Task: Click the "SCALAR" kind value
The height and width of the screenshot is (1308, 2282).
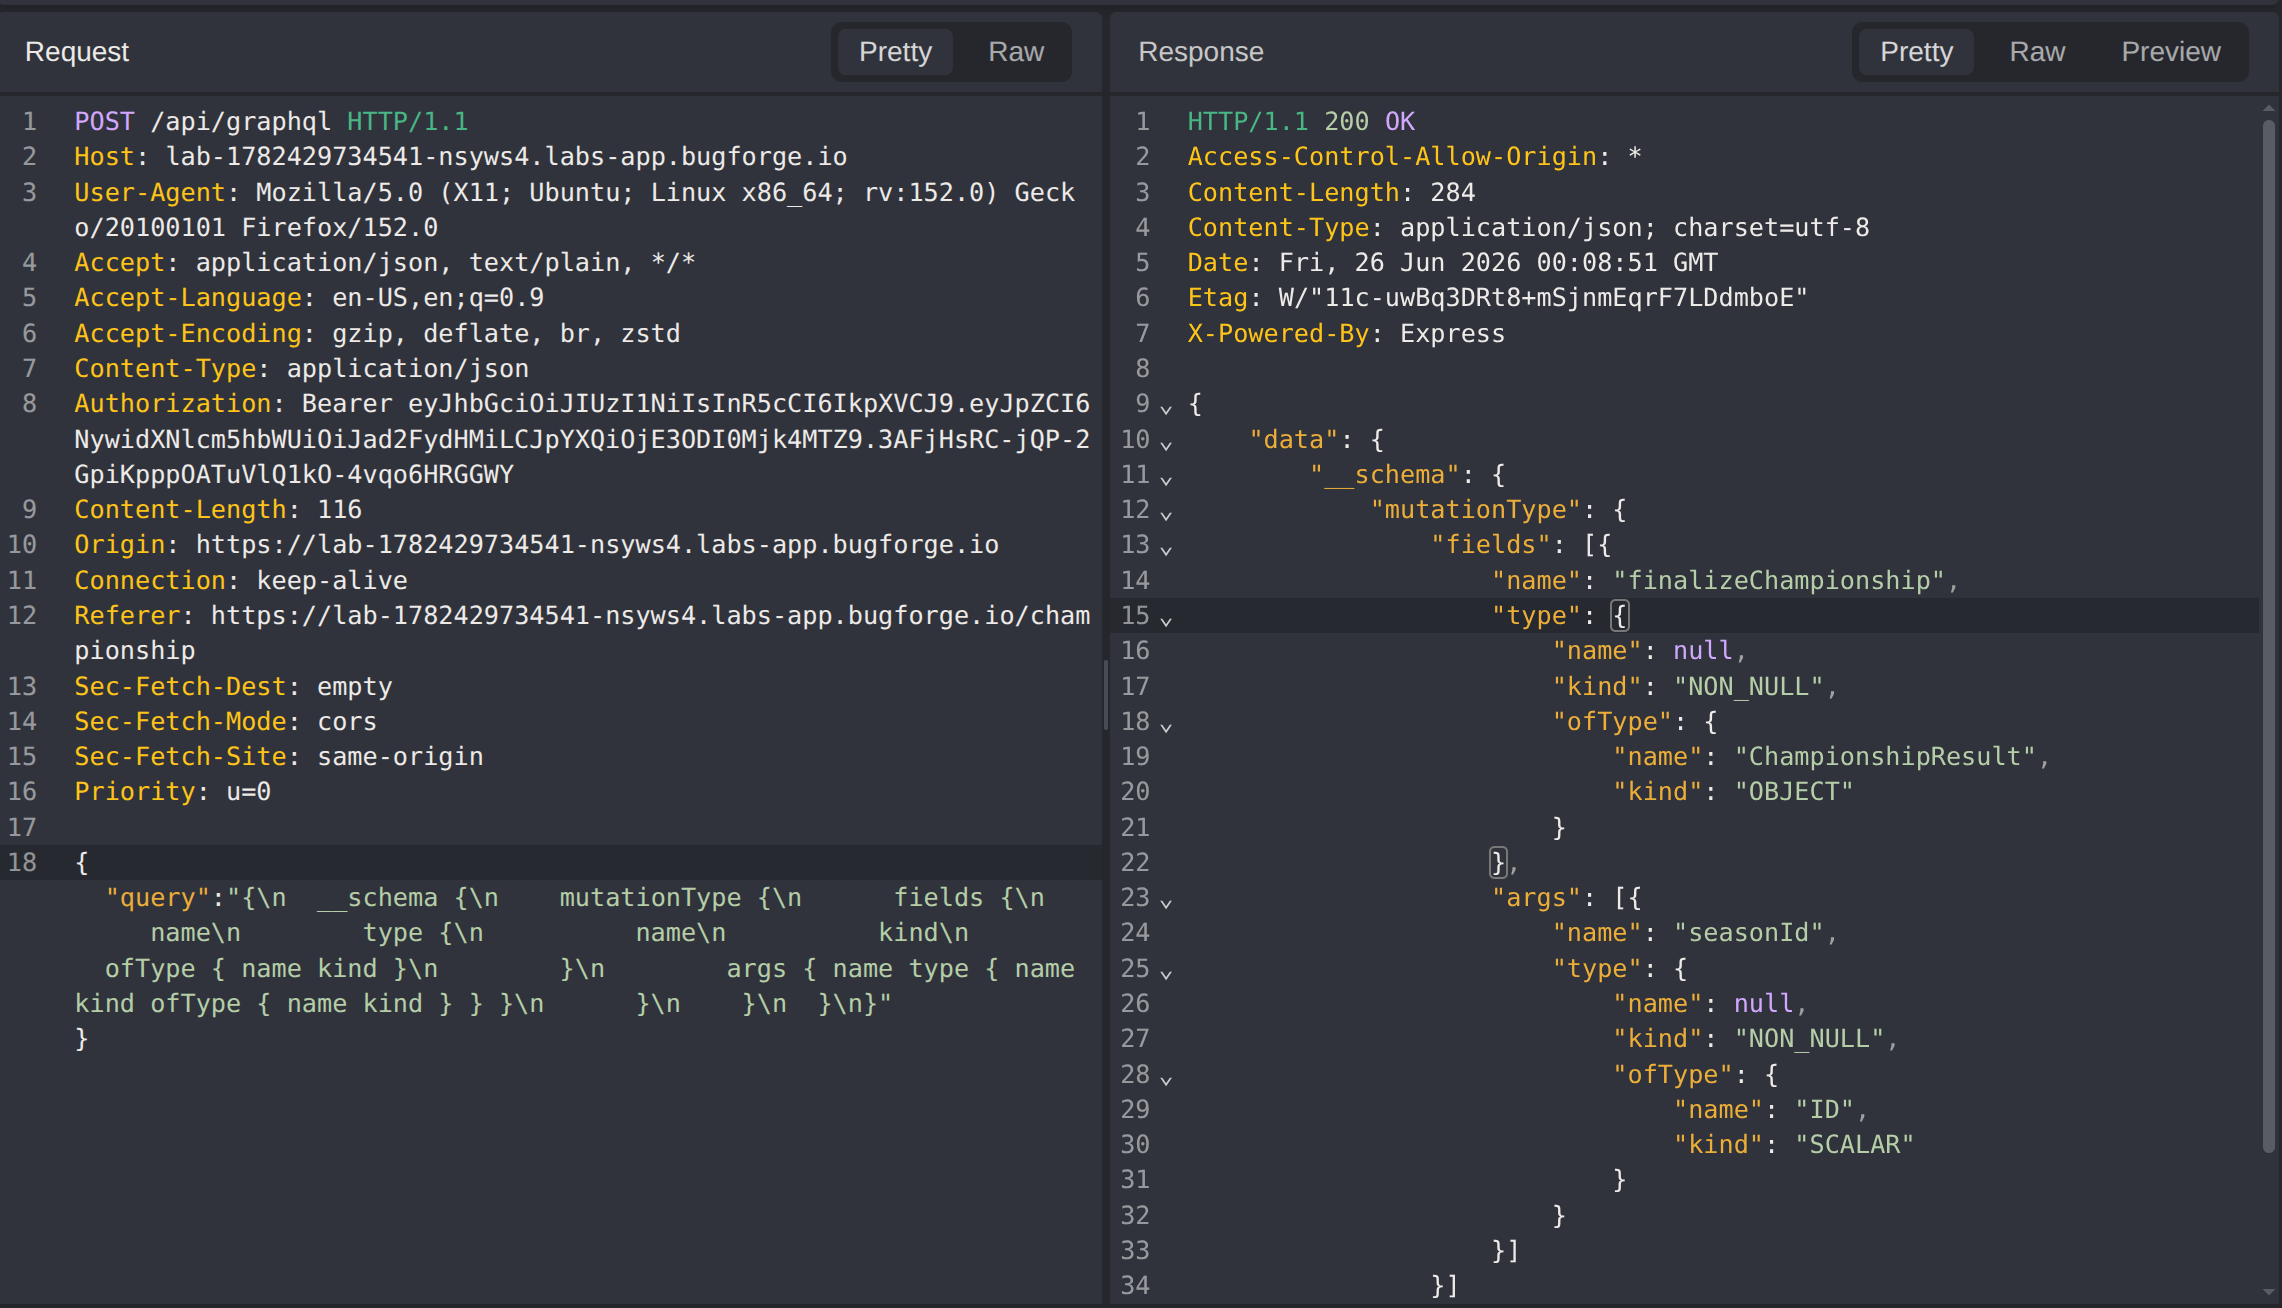Action: [1855, 1145]
